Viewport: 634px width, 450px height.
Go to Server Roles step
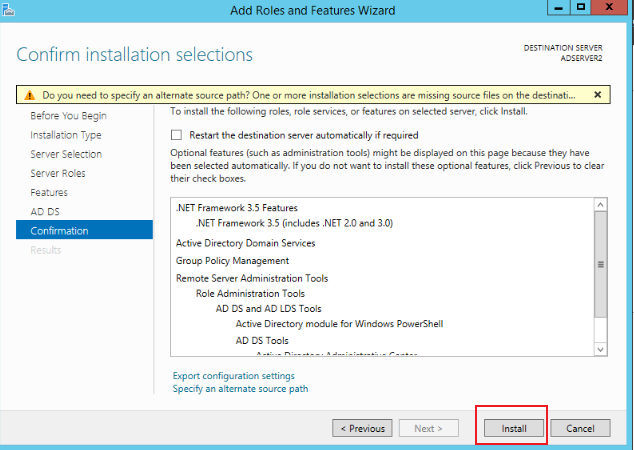tap(58, 173)
